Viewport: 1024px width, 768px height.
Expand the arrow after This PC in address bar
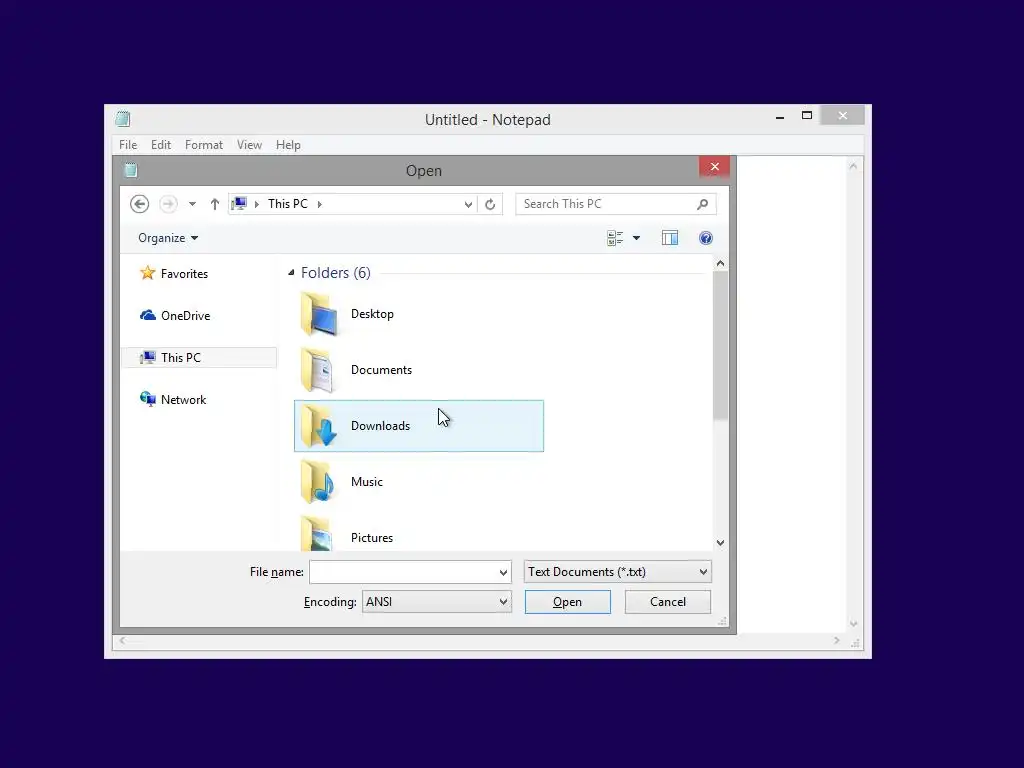tap(319, 204)
